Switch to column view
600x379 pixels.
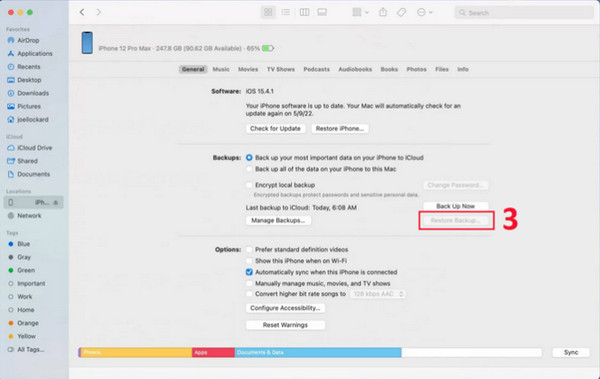[305, 12]
